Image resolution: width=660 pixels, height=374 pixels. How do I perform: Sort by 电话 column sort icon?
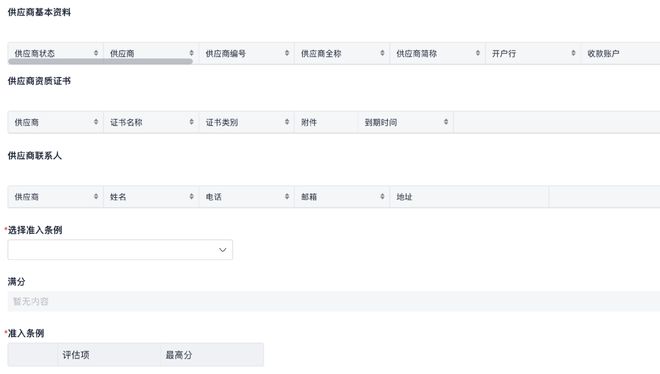[x=287, y=196]
